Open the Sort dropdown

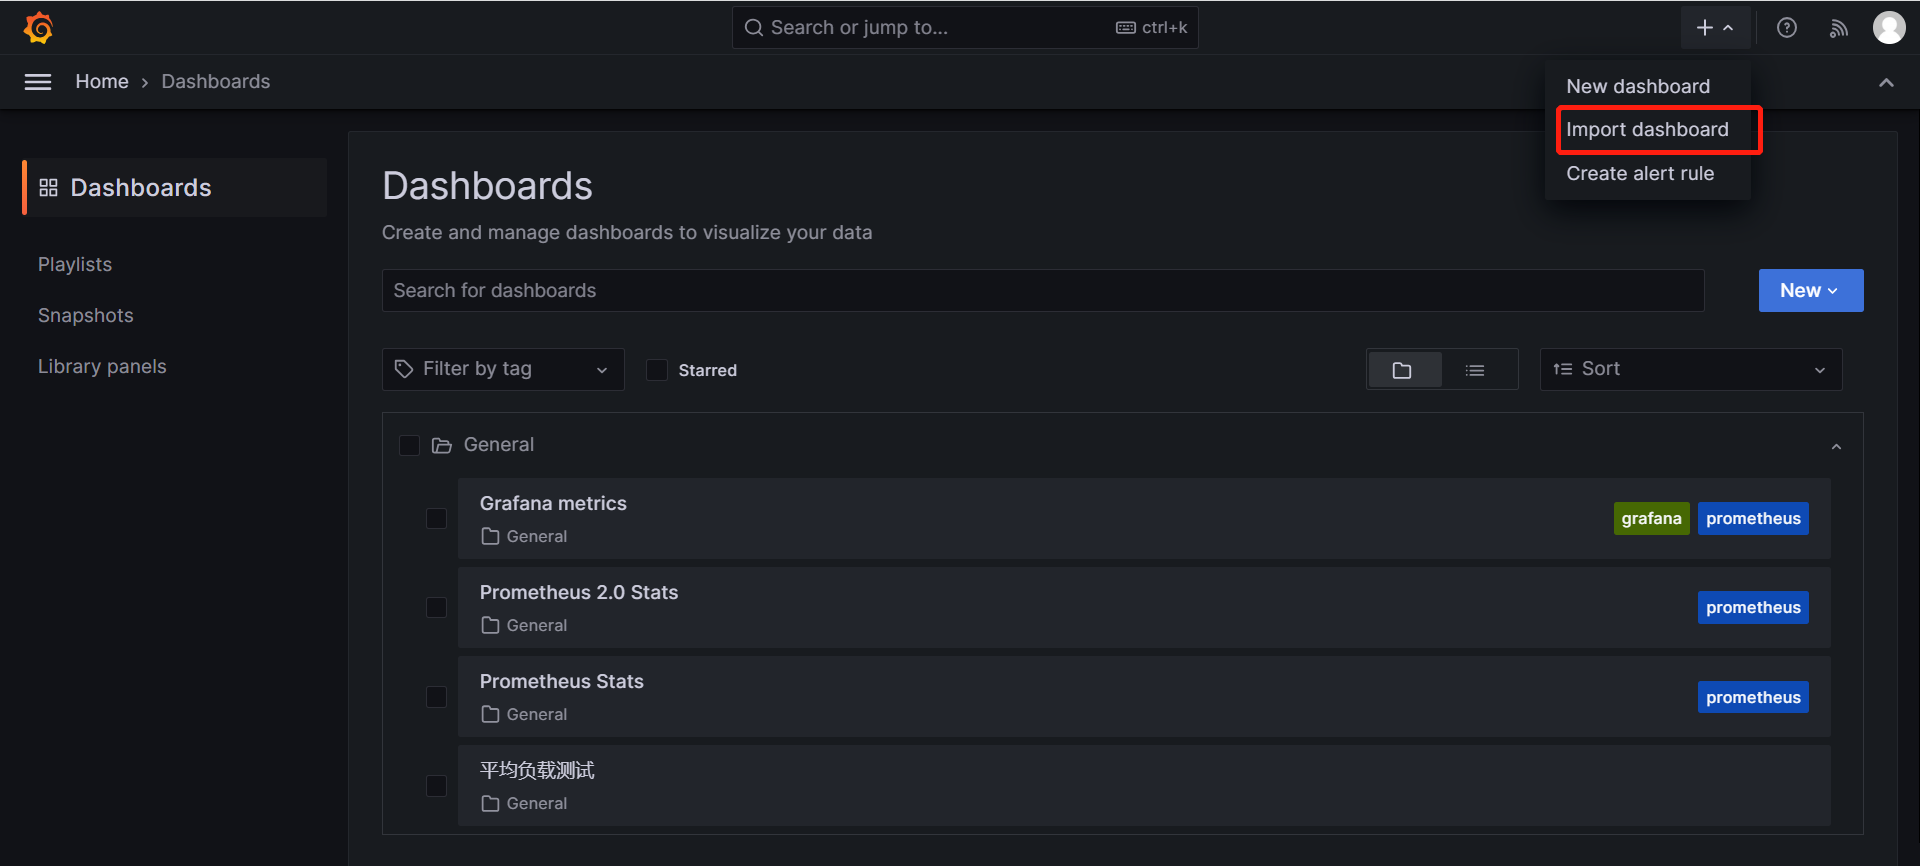1690,370
